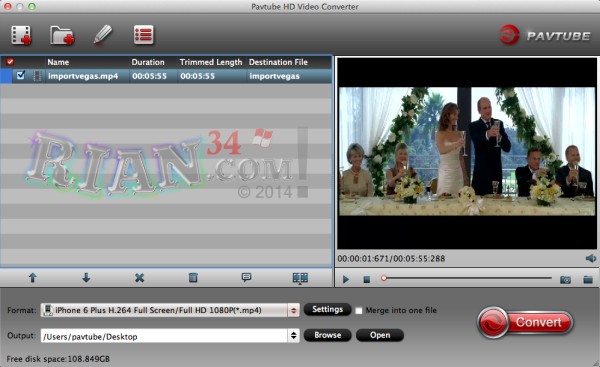Remove selected file with X icon

point(140,278)
